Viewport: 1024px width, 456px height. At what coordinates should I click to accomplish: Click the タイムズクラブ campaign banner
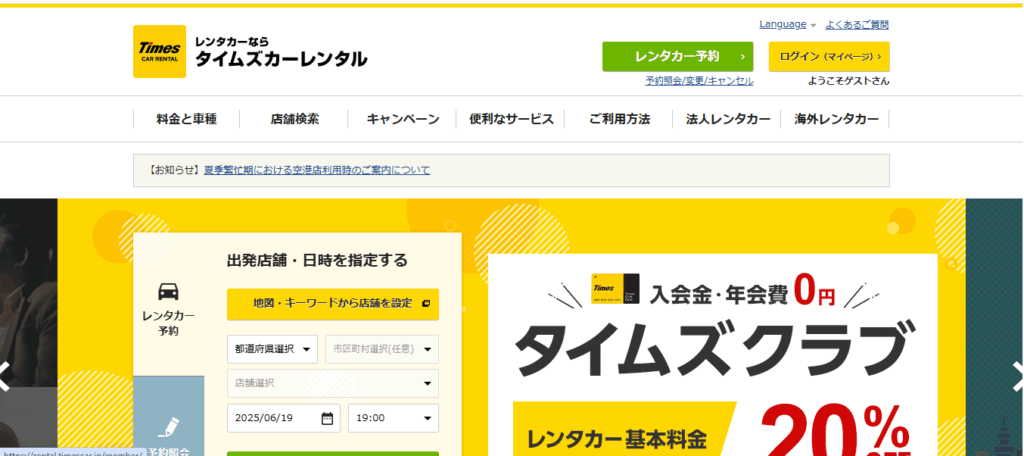(713, 355)
